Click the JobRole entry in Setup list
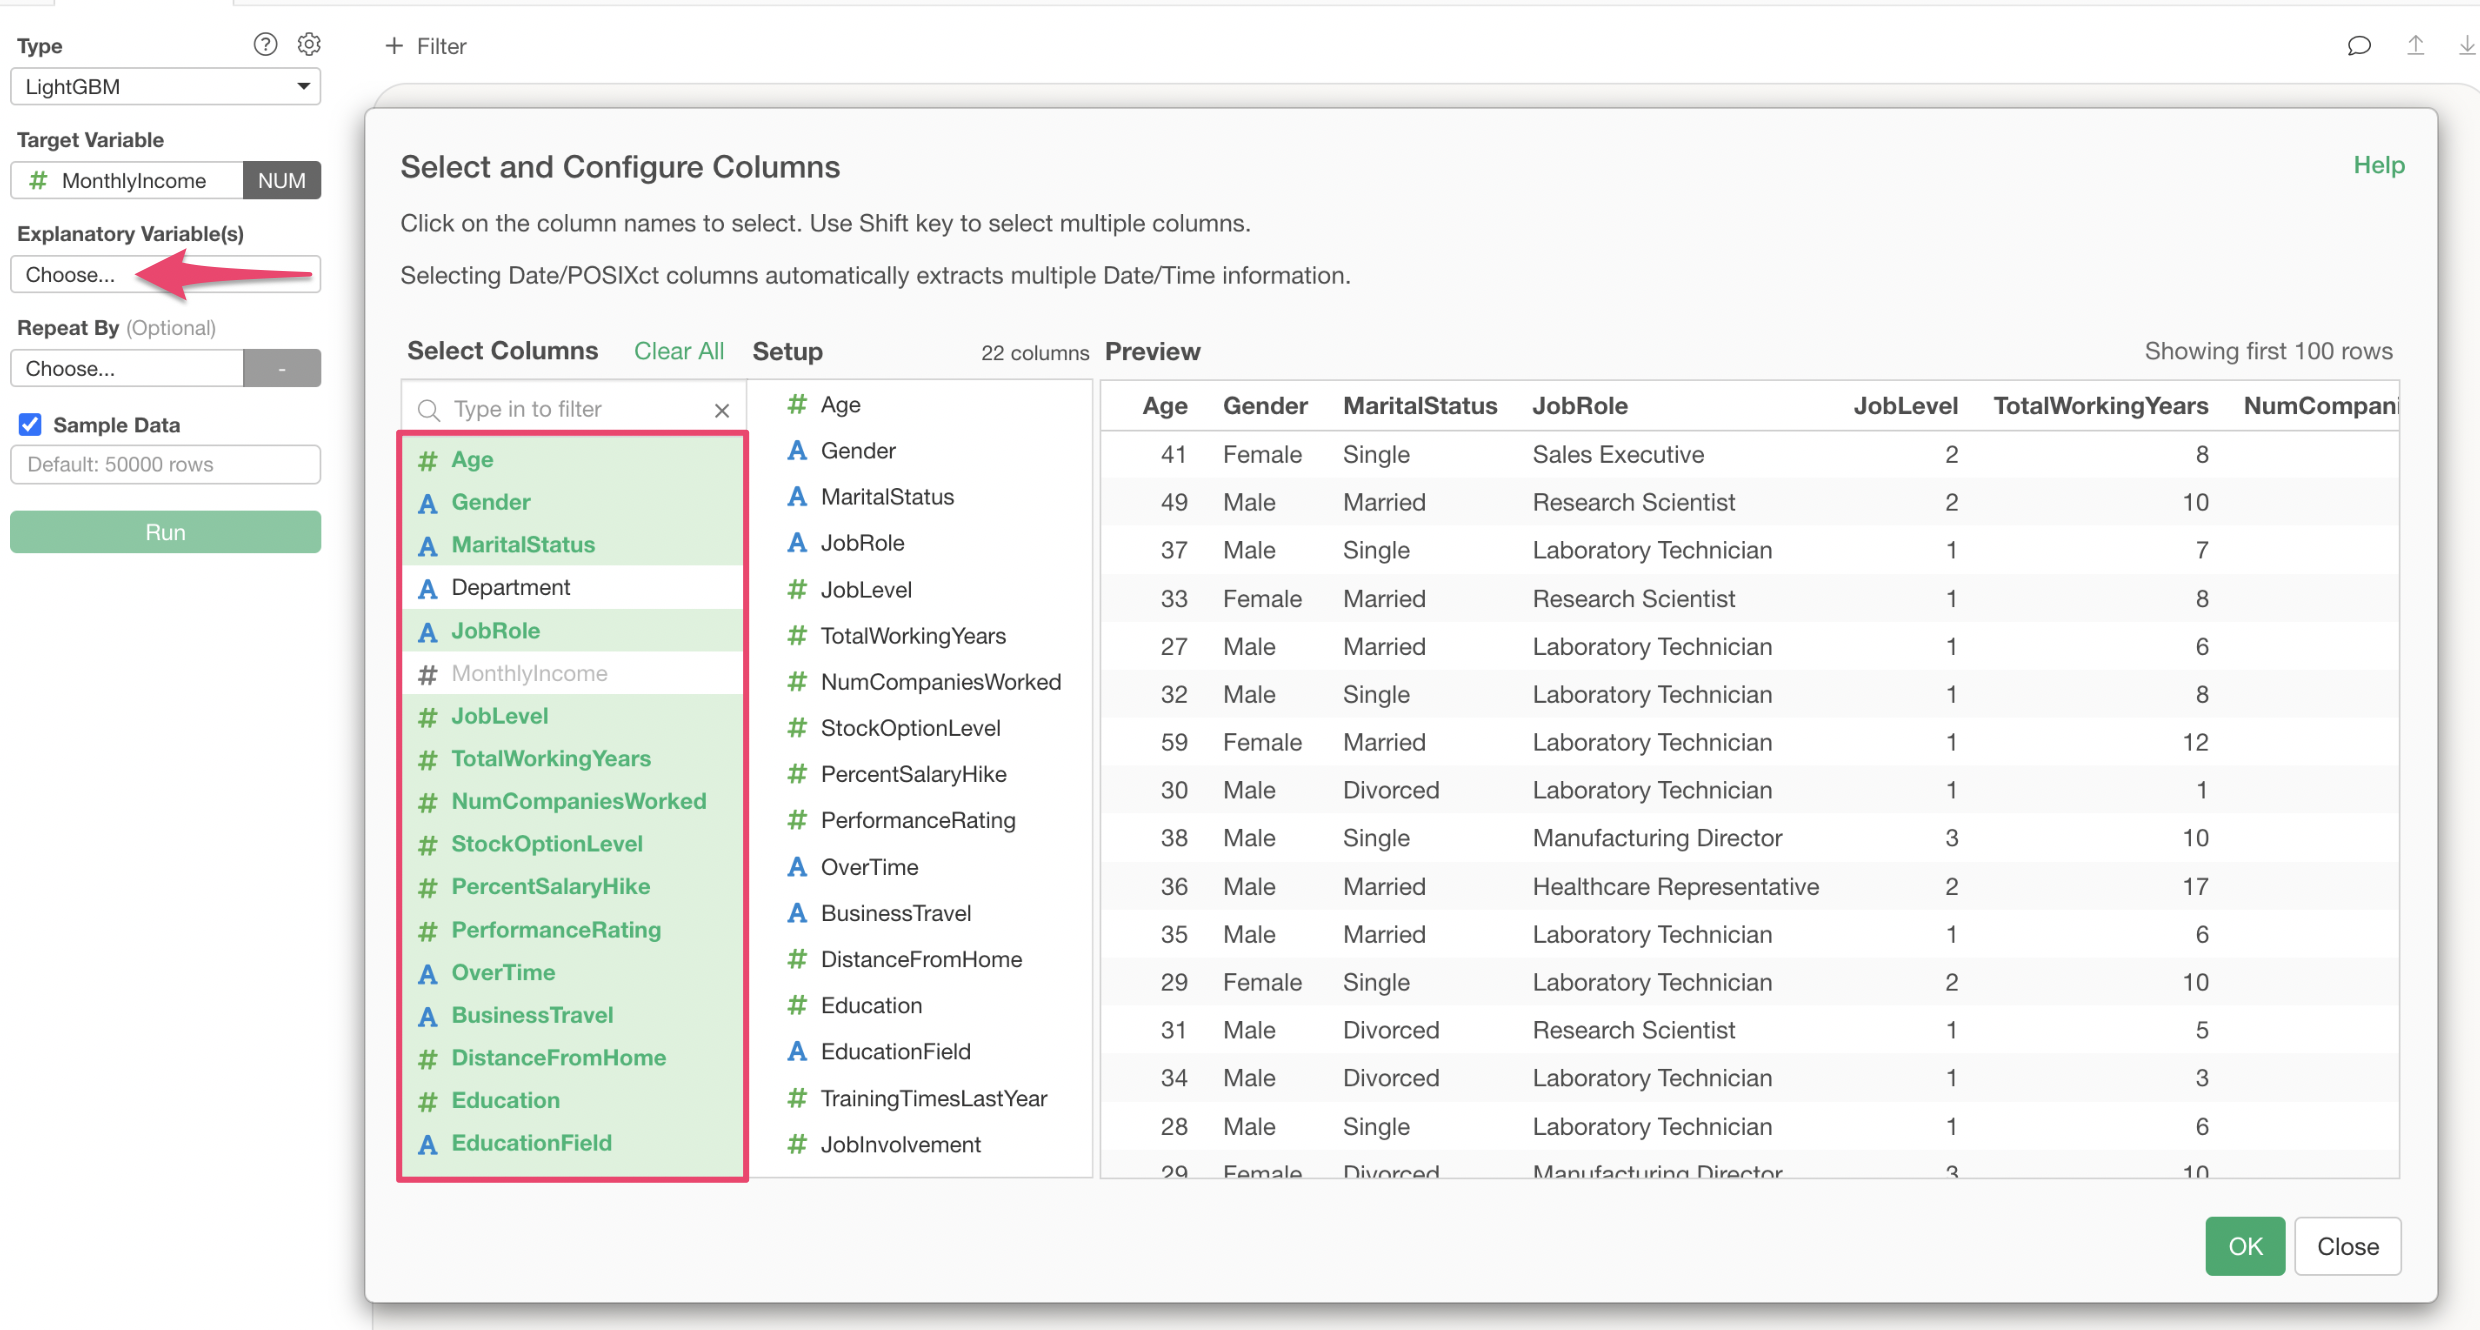Screen dimensions: 2480x1330 (862, 543)
